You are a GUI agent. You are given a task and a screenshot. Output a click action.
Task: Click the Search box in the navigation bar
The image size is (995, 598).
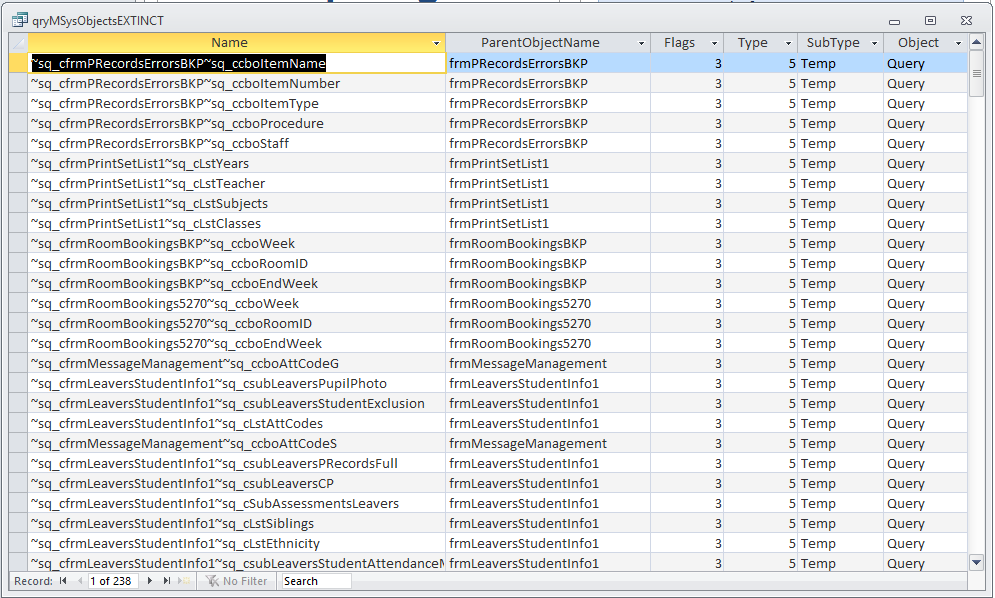[x=316, y=581]
